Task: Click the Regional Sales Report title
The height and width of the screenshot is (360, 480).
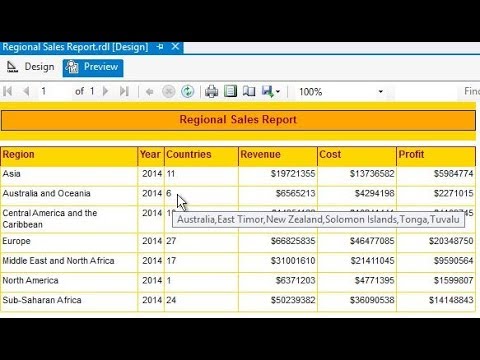Action: [238, 120]
